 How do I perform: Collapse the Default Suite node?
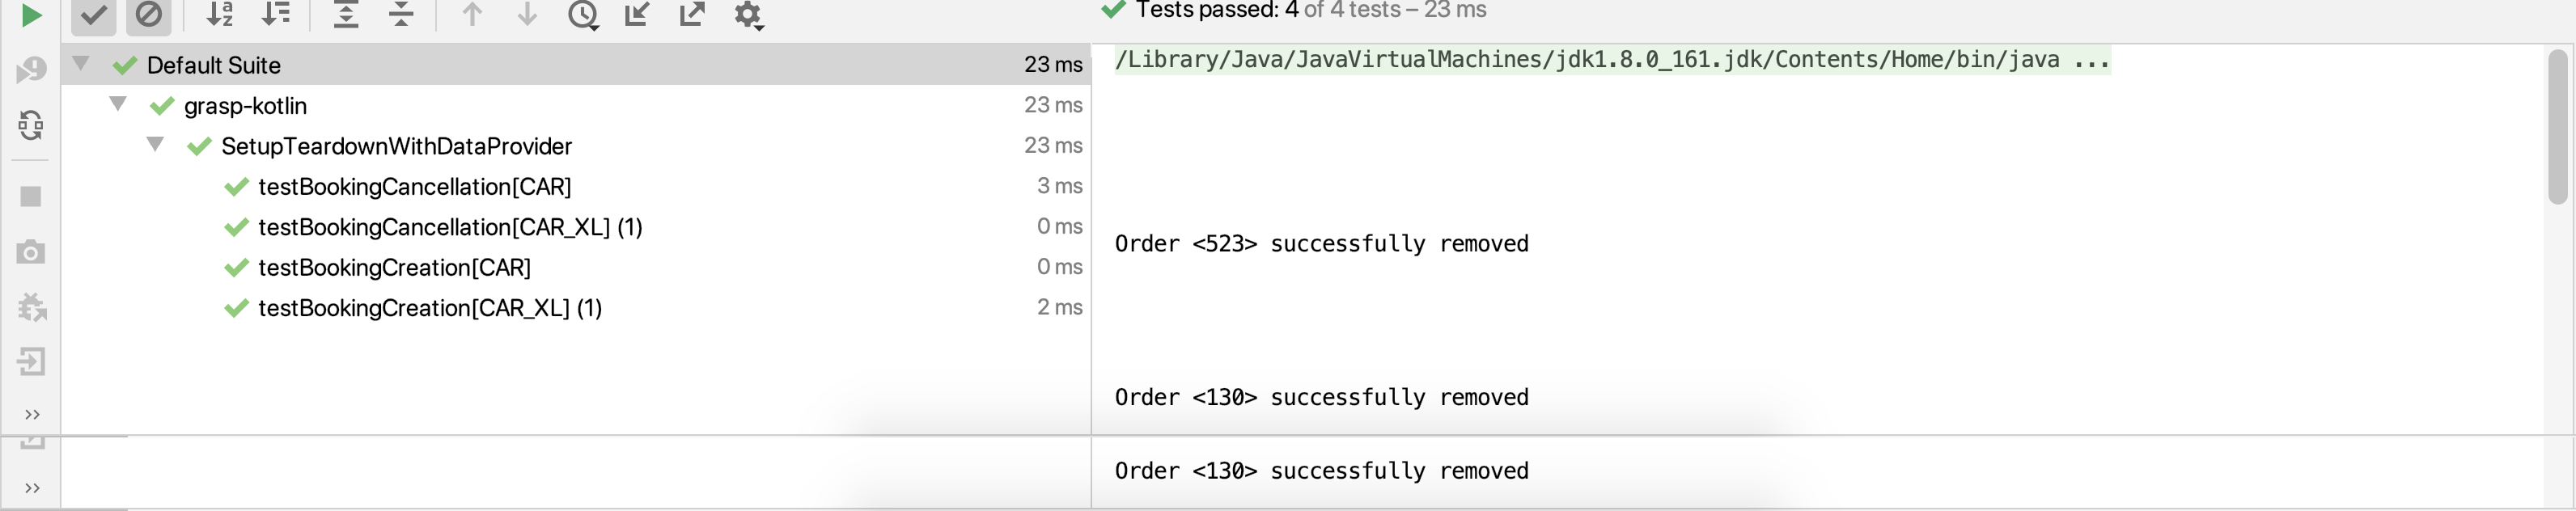coord(82,63)
